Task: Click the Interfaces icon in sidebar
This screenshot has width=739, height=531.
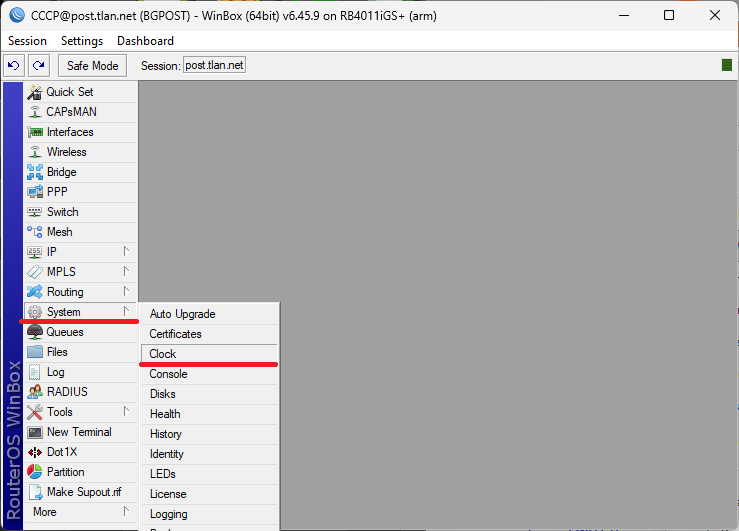Action: pyautogui.click(x=35, y=132)
